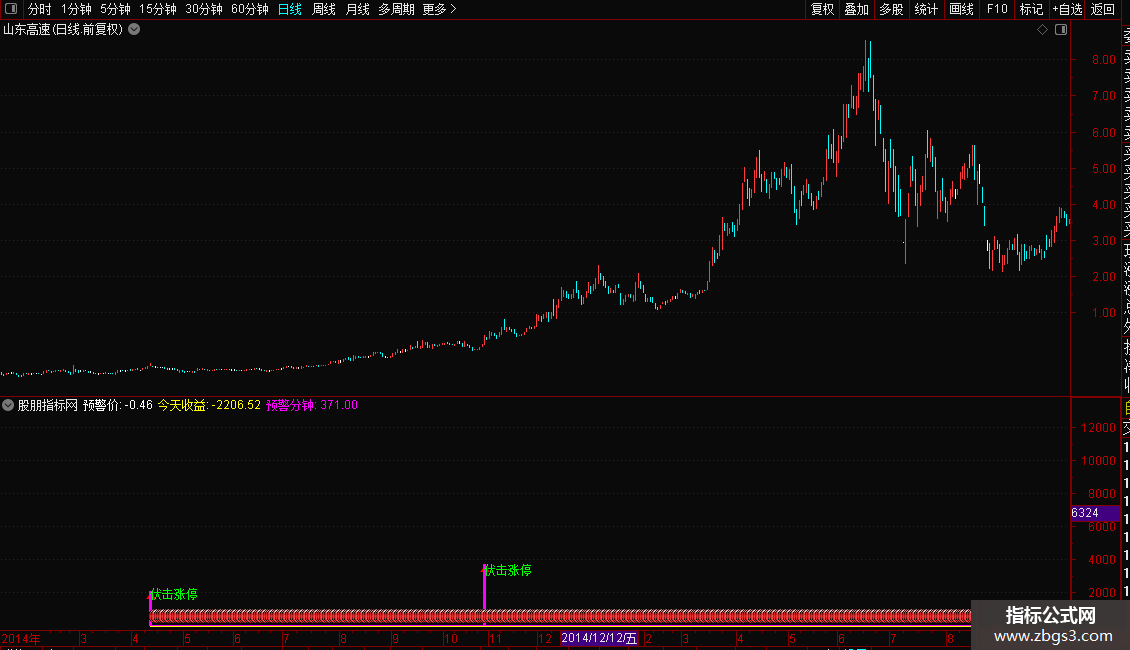Click the 8.00 price axis label
Image resolution: width=1130 pixels, height=650 pixels.
(x=1103, y=60)
